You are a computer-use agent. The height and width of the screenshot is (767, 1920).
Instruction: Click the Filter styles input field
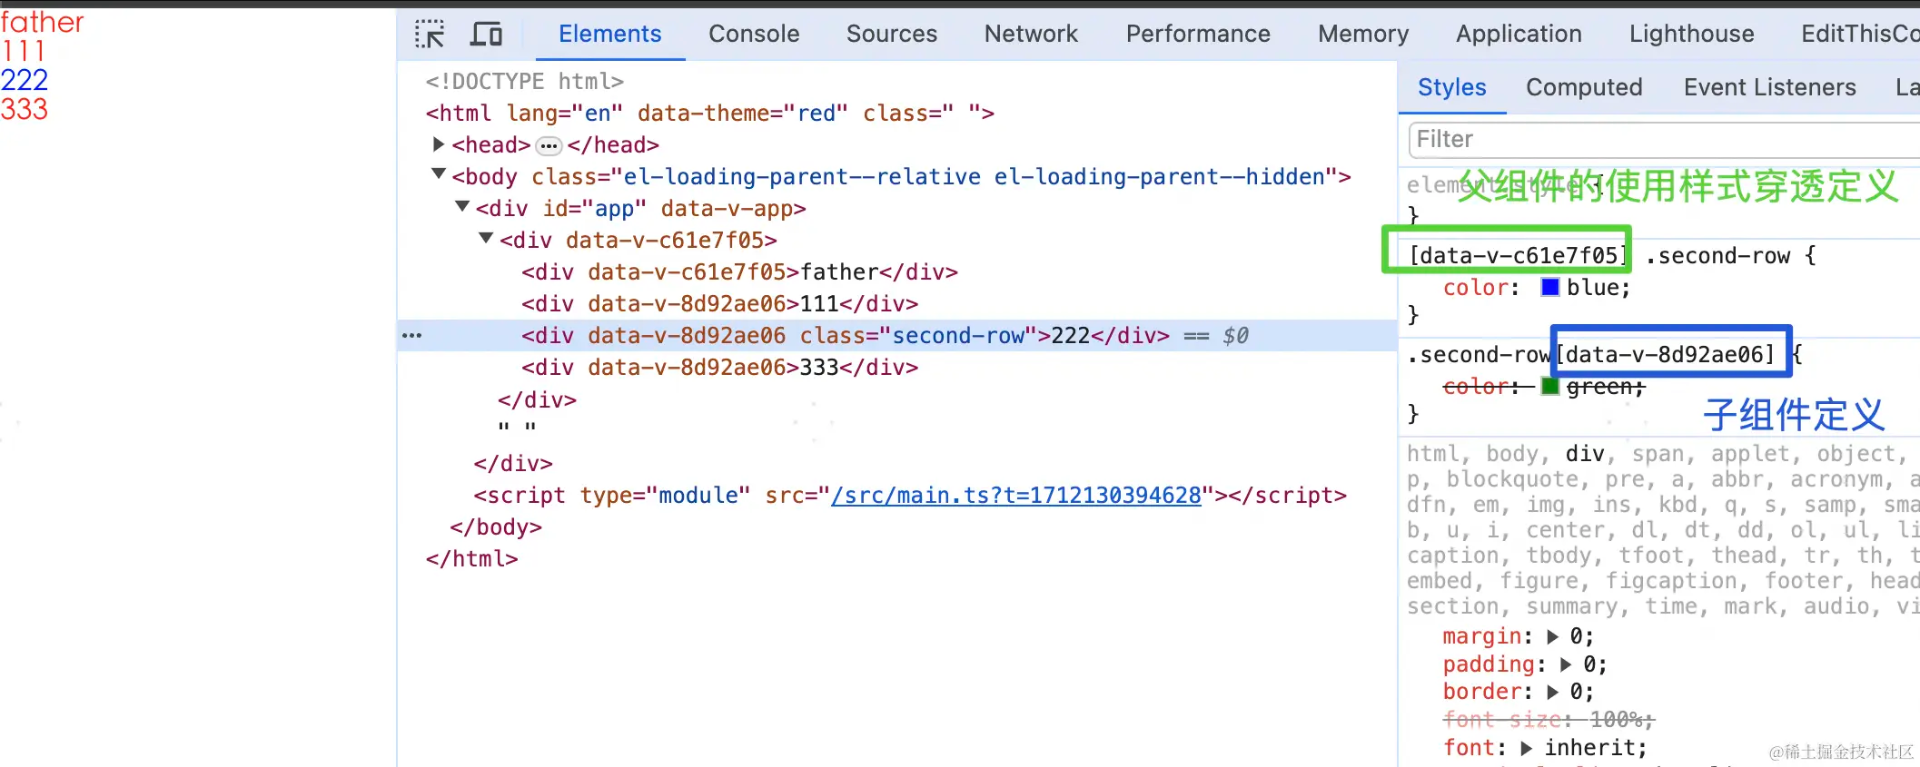click(1664, 140)
